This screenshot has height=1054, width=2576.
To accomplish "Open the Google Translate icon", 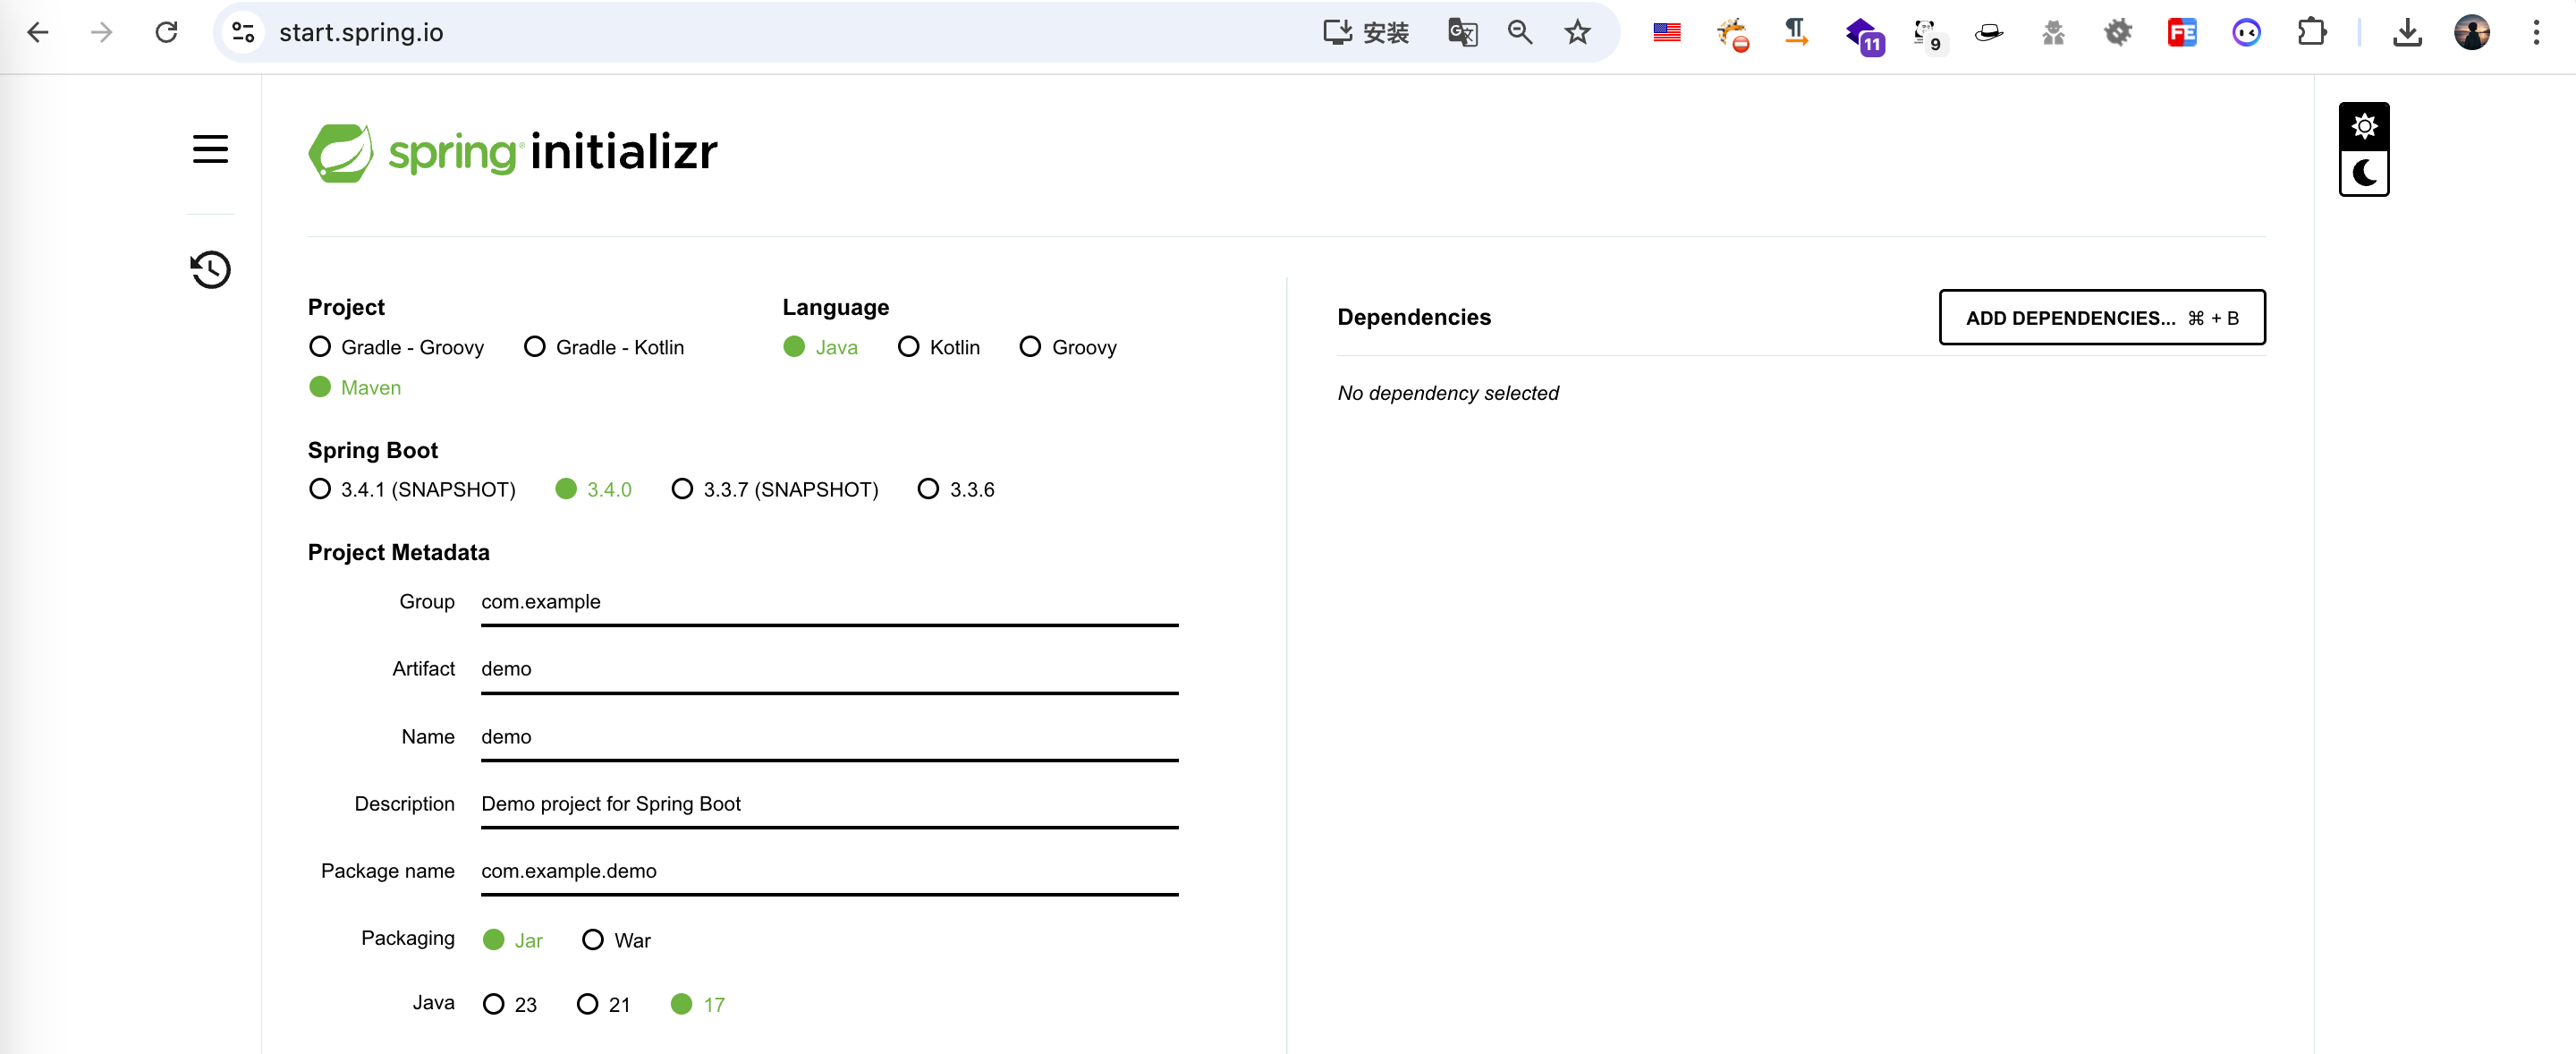I will click(1462, 33).
